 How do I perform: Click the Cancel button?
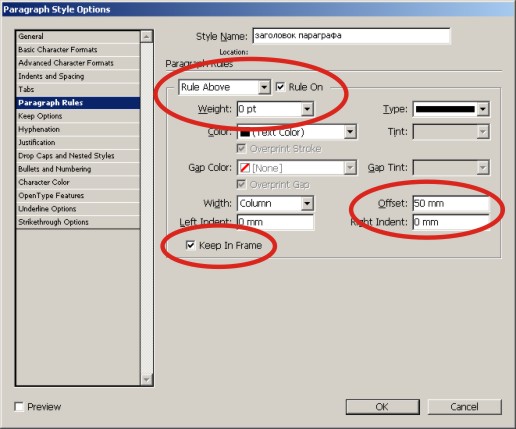464,407
